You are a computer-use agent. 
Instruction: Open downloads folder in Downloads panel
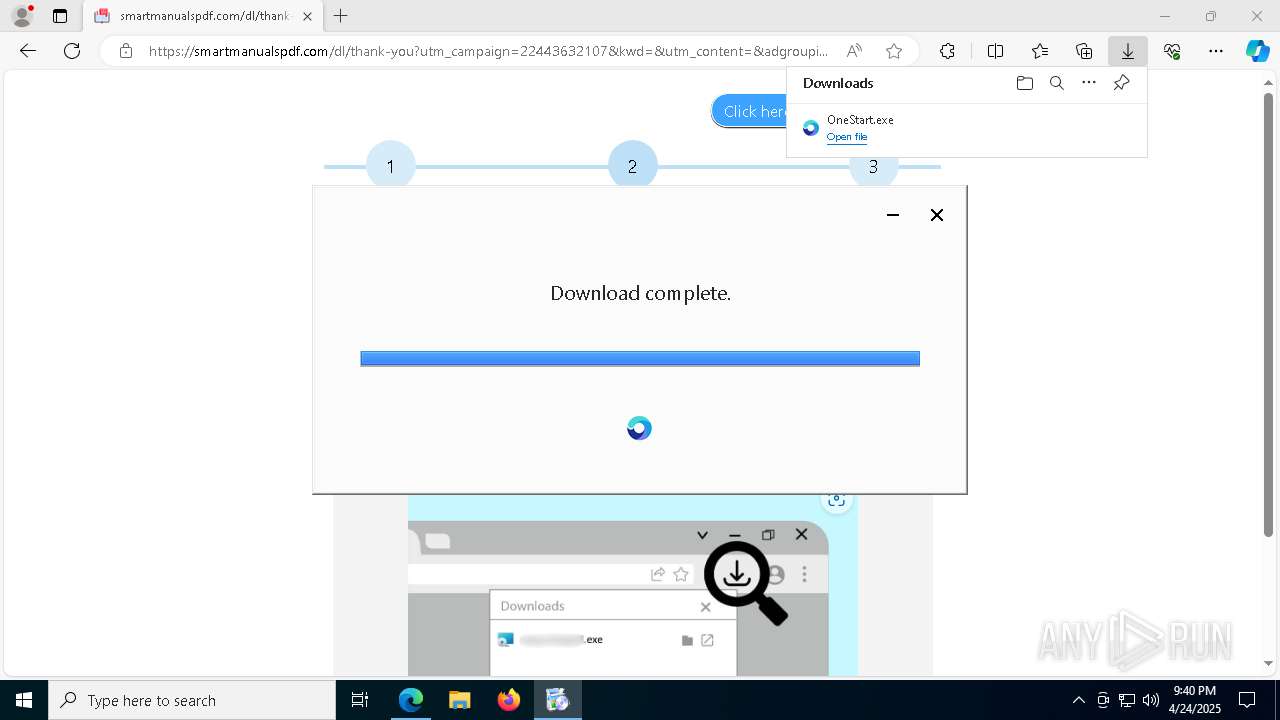coord(1025,83)
